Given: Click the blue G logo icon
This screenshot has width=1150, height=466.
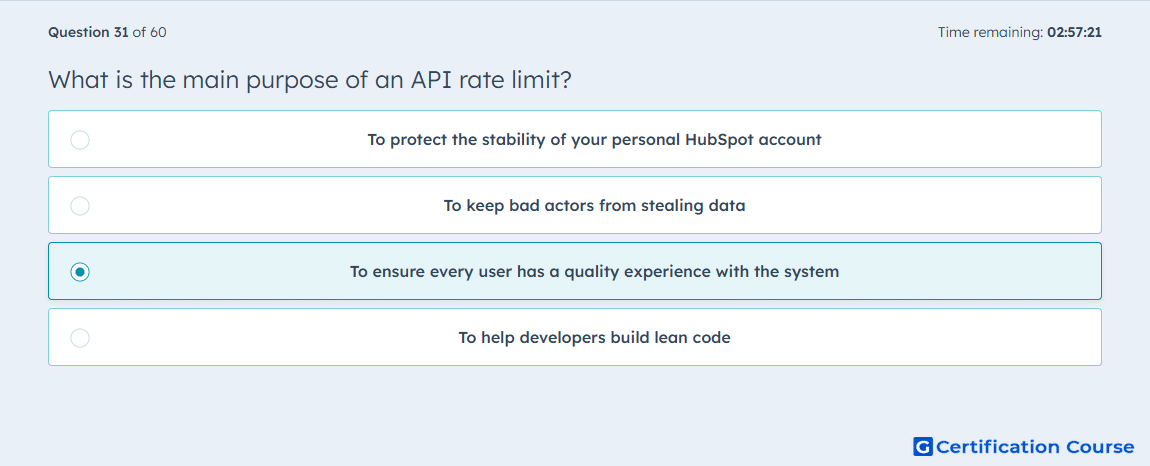Looking at the screenshot, I should 923,446.
